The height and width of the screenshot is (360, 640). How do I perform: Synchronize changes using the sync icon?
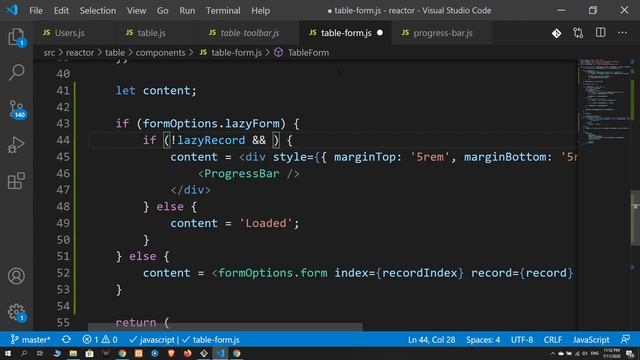point(66,340)
